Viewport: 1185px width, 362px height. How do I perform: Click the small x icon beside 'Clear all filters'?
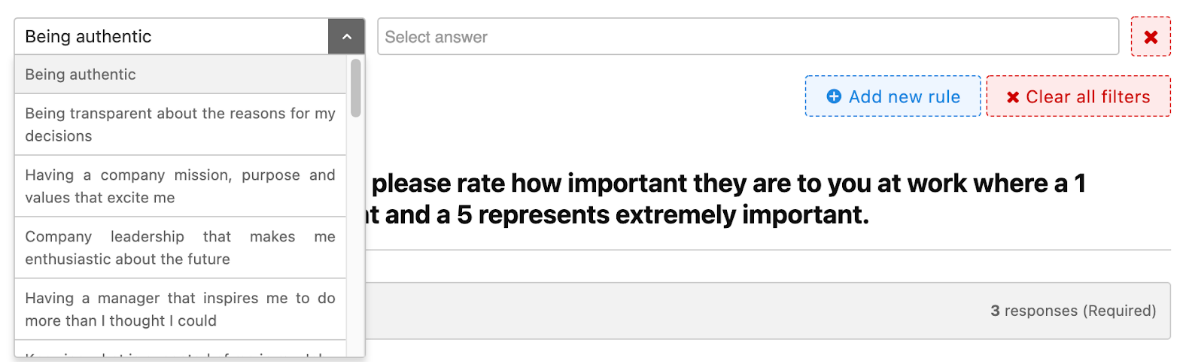click(1013, 97)
